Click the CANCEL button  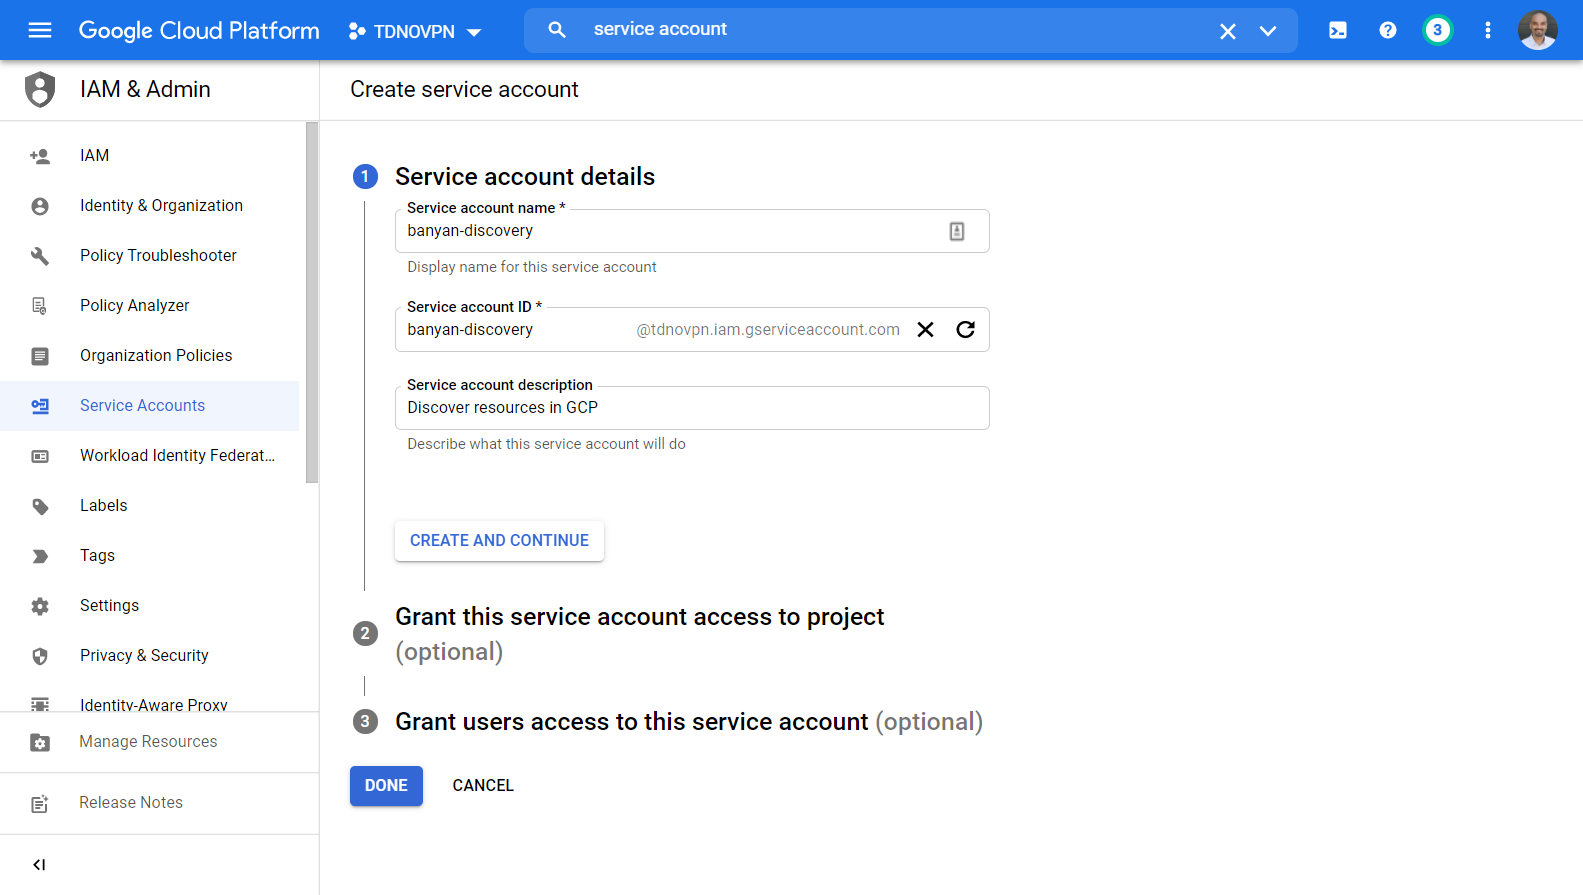click(483, 786)
